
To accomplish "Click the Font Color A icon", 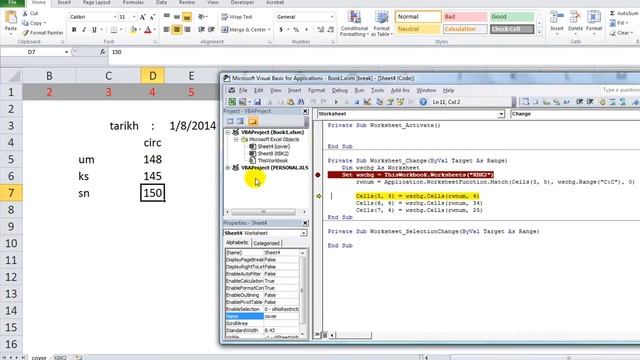I will (x=148, y=30).
